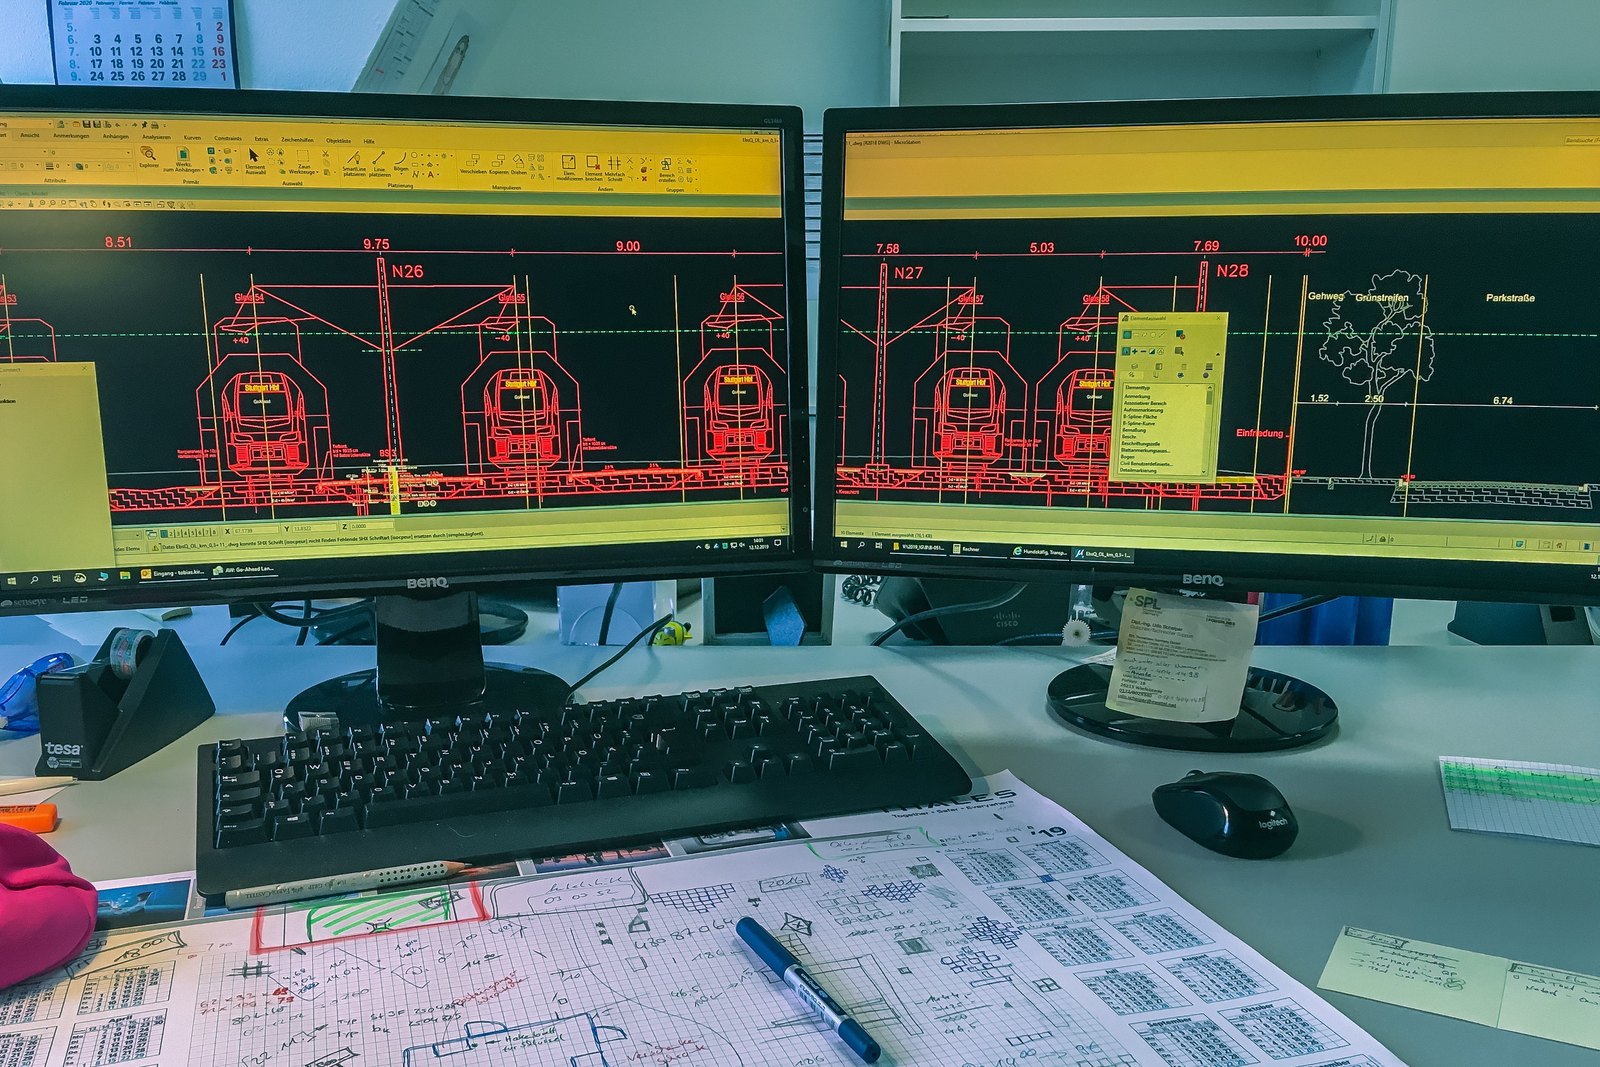
Task: Click the Z coordinate input field
Action: pyautogui.click(x=371, y=526)
